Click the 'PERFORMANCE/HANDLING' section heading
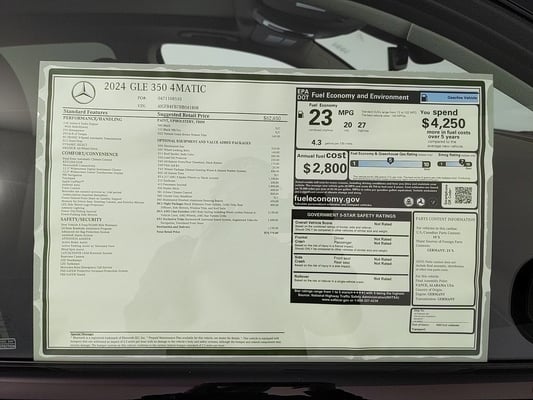Viewport: 533px width, 400px height. click(x=92, y=119)
